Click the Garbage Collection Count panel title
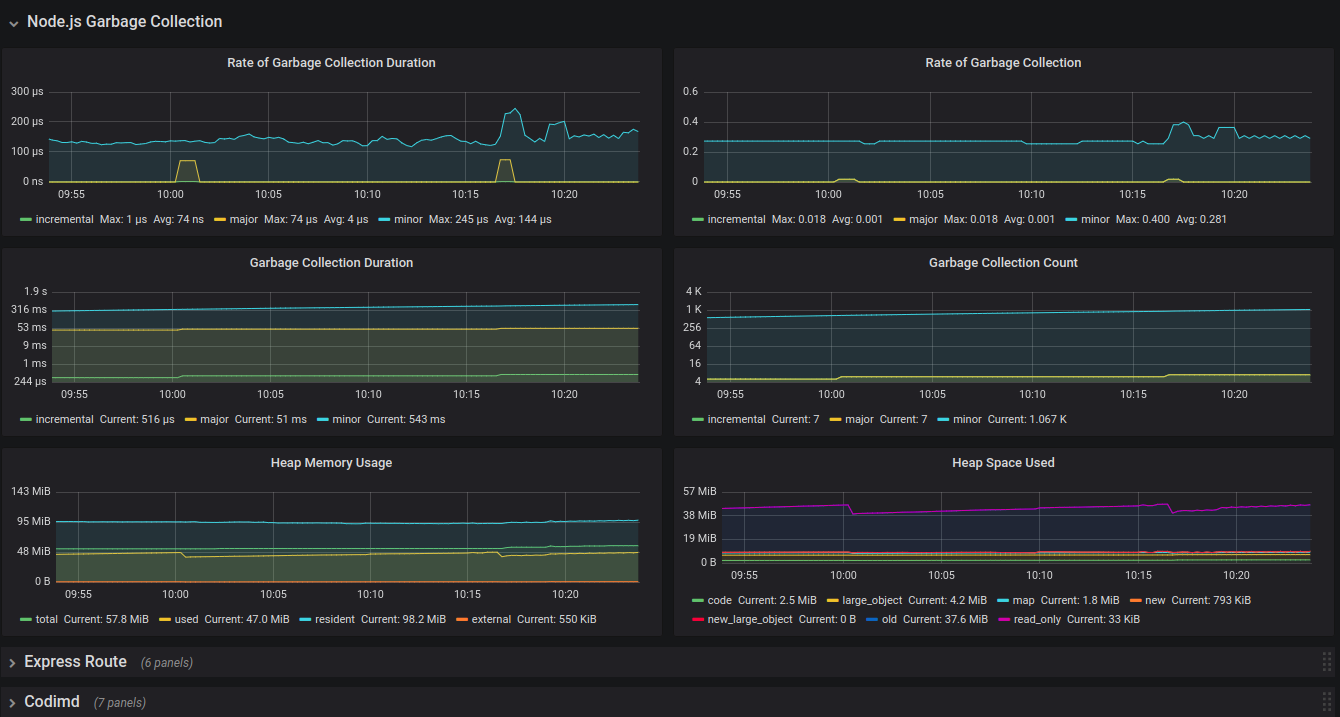Screen dimensions: 1340x717 click(x=1003, y=263)
